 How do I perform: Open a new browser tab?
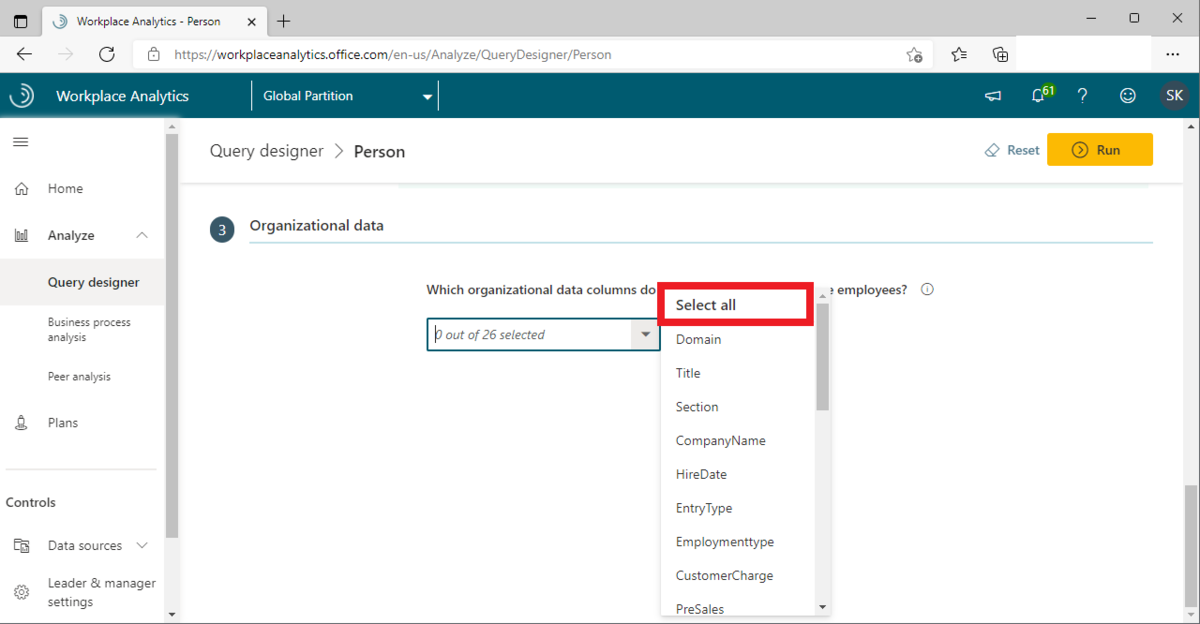coord(284,20)
